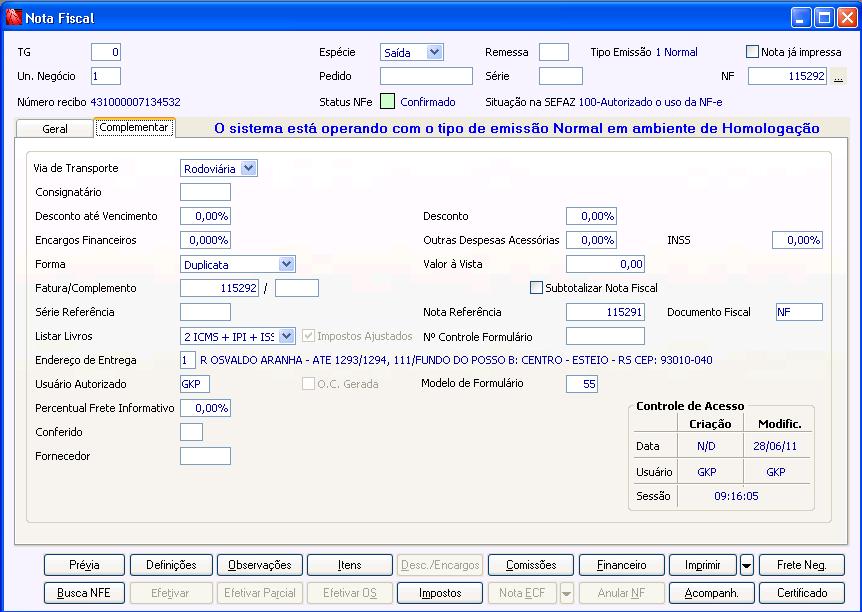Click the Desc./Encargos button
This screenshot has height=612, width=862.
pos(440,565)
